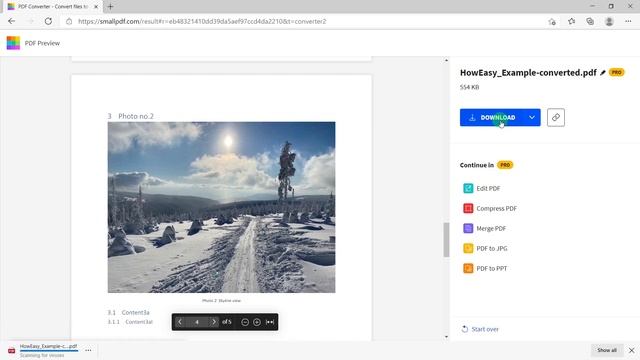Click the 554 KB file size text
The width and height of the screenshot is (640, 360).
click(469, 87)
